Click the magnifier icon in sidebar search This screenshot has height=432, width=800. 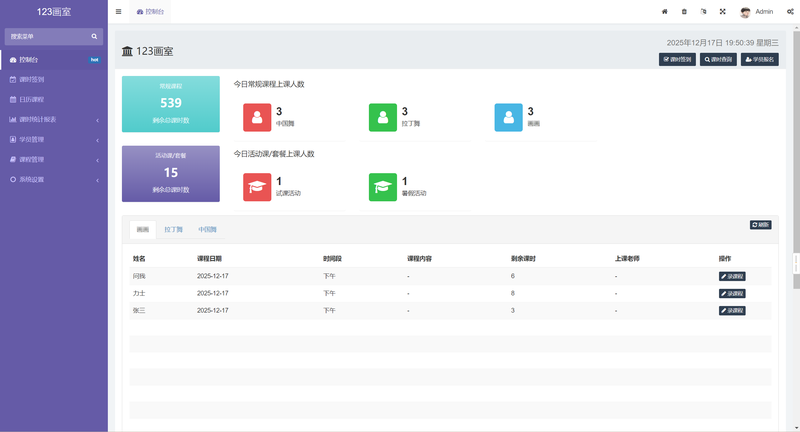[94, 36]
